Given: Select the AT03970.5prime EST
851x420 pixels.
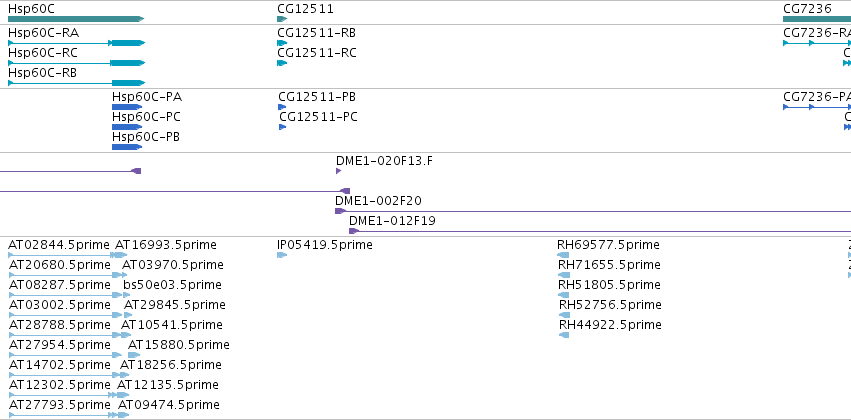Looking at the screenshot, I should 126,275.
